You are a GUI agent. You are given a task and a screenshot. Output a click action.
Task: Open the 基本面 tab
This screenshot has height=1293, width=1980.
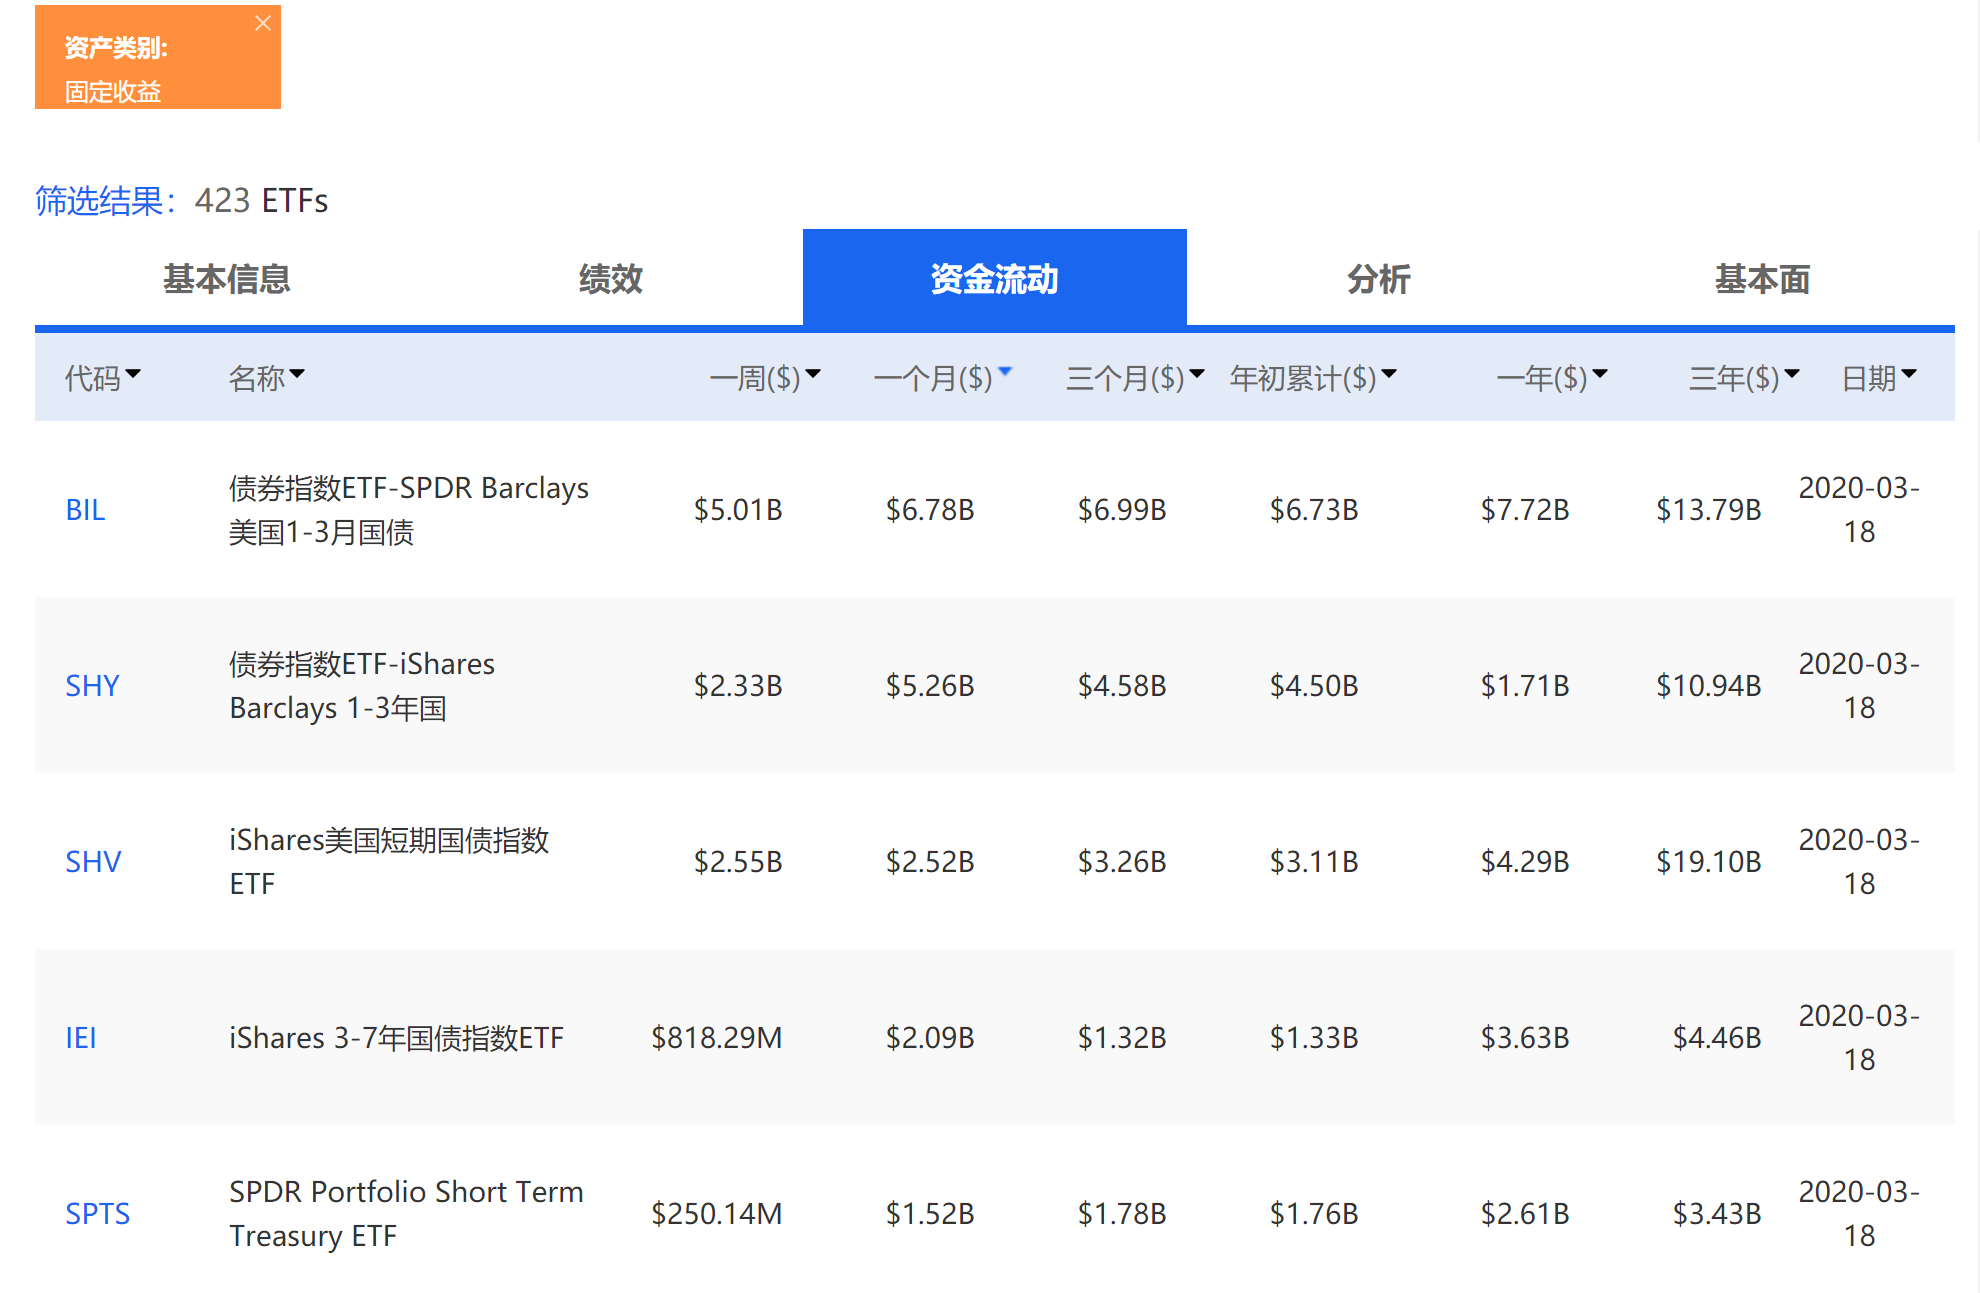[1763, 279]
